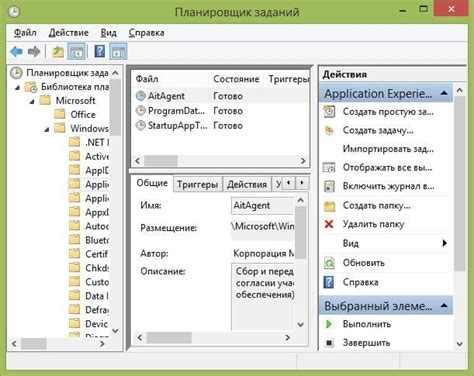The height and width of the screenshot is (376, 474).
Task: Click the green Выполнить play icon
Action: pyautogui.click(x=329, y=324)
